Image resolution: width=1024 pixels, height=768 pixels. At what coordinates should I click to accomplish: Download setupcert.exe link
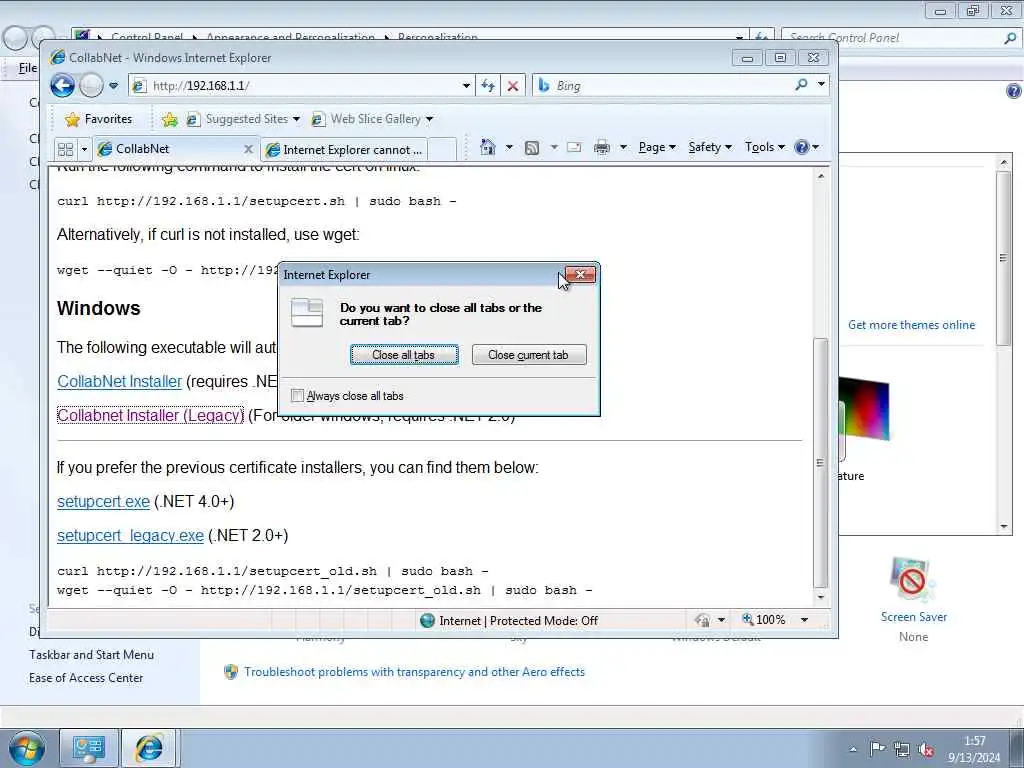click(103, 502)
